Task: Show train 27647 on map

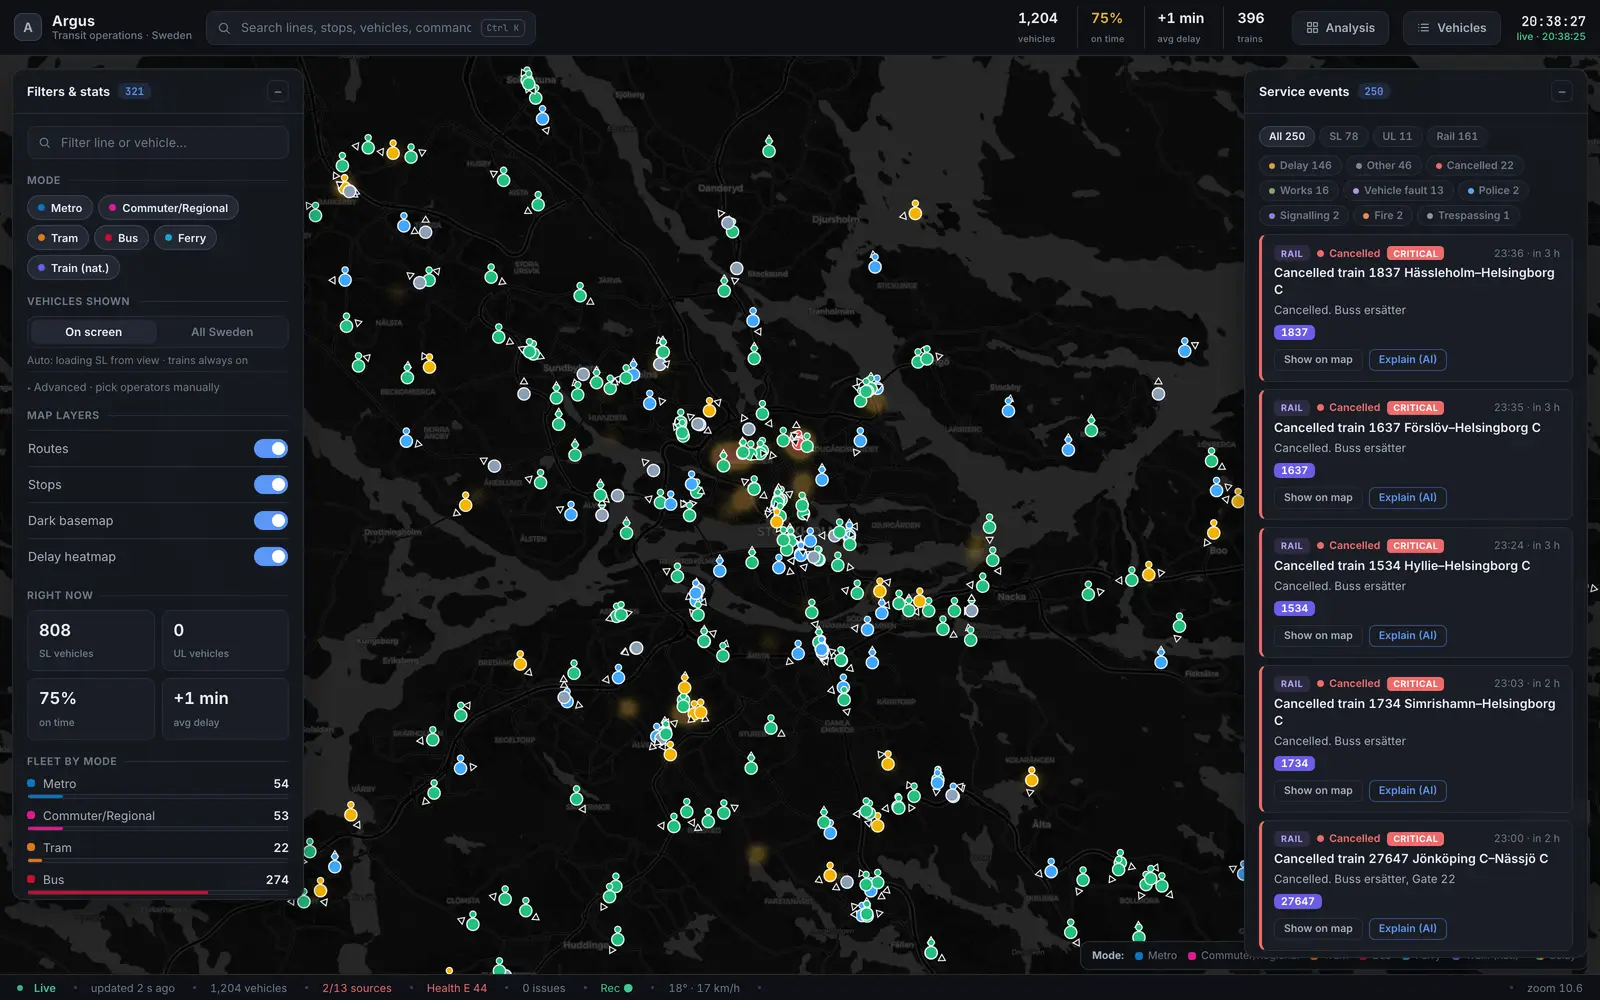Action: point(1318,929)
